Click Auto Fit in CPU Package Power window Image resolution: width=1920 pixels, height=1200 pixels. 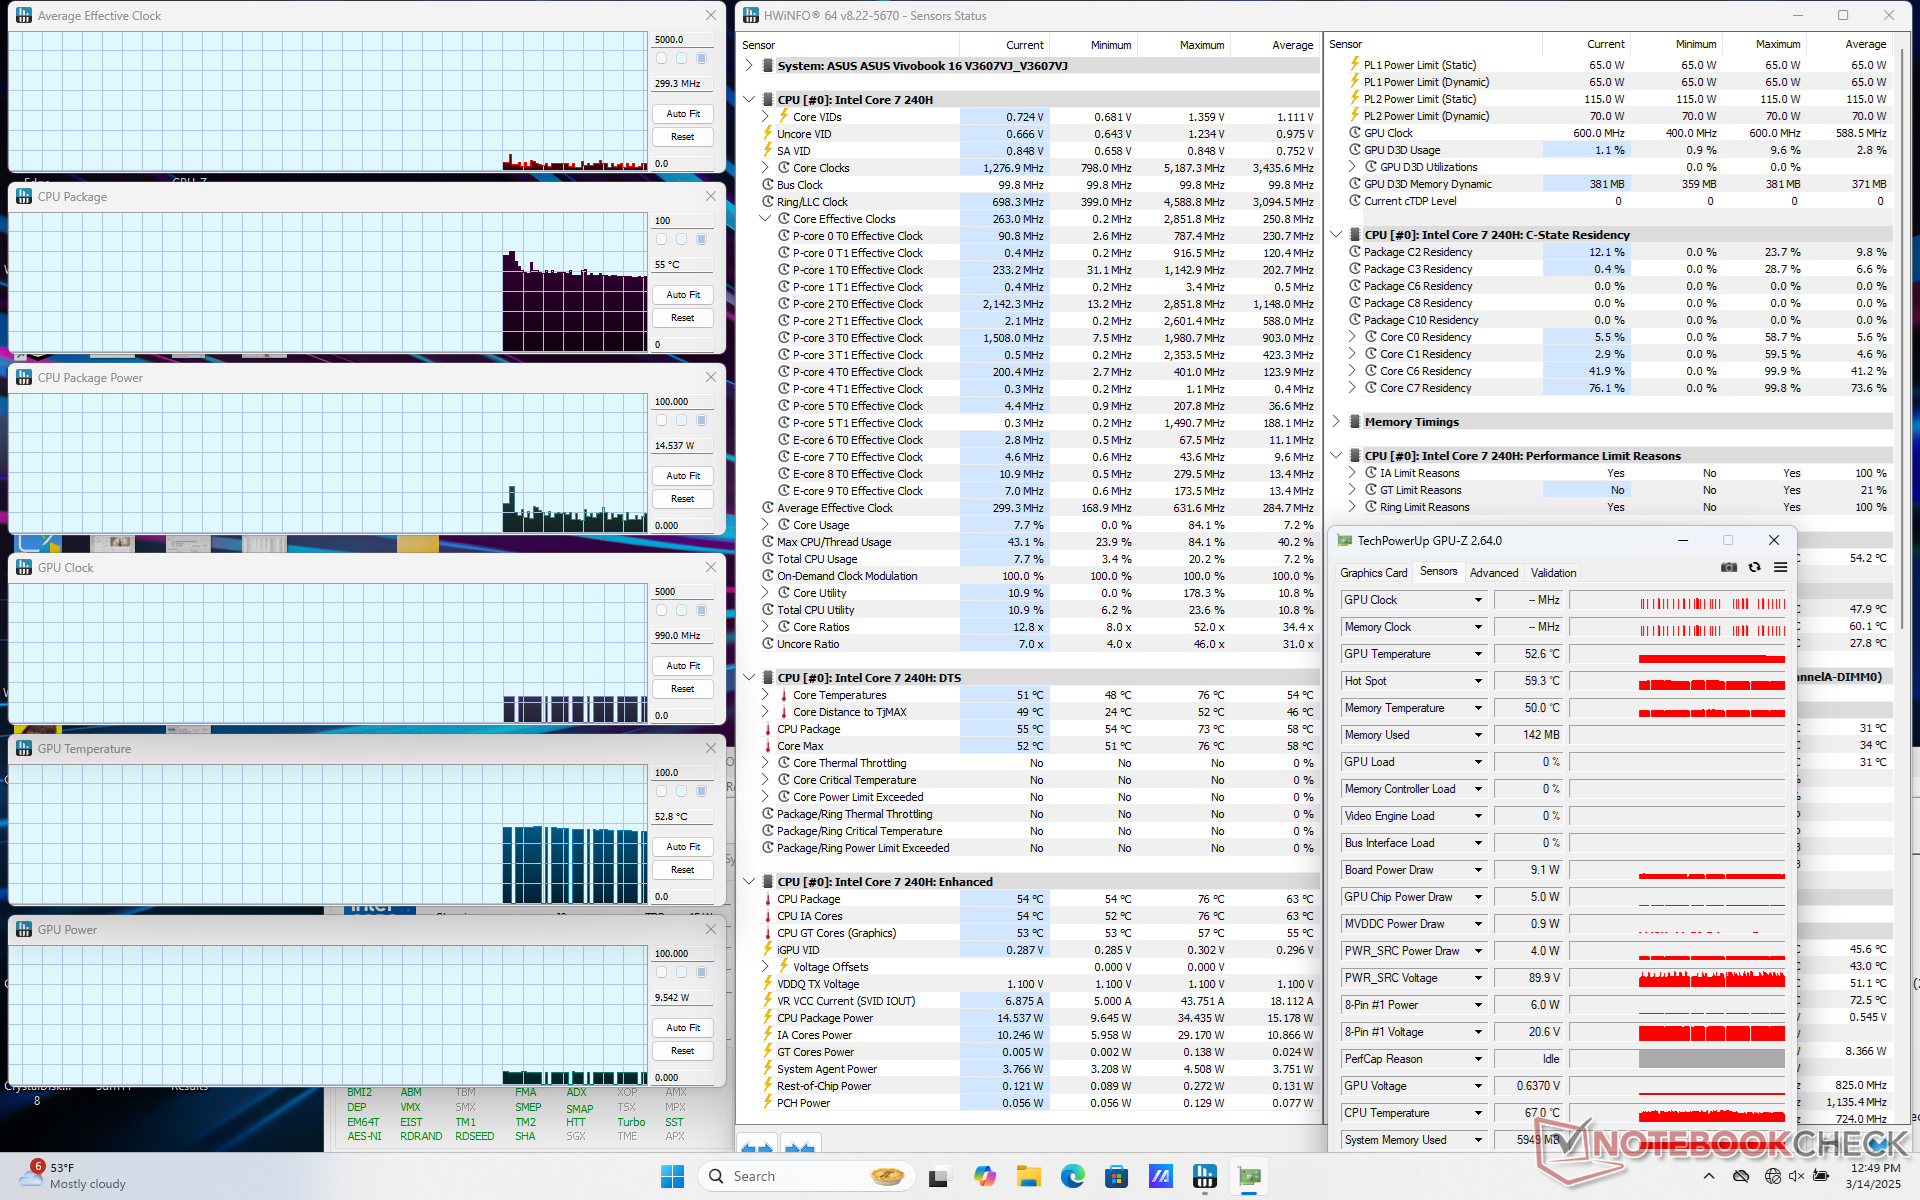coord(683,476)
